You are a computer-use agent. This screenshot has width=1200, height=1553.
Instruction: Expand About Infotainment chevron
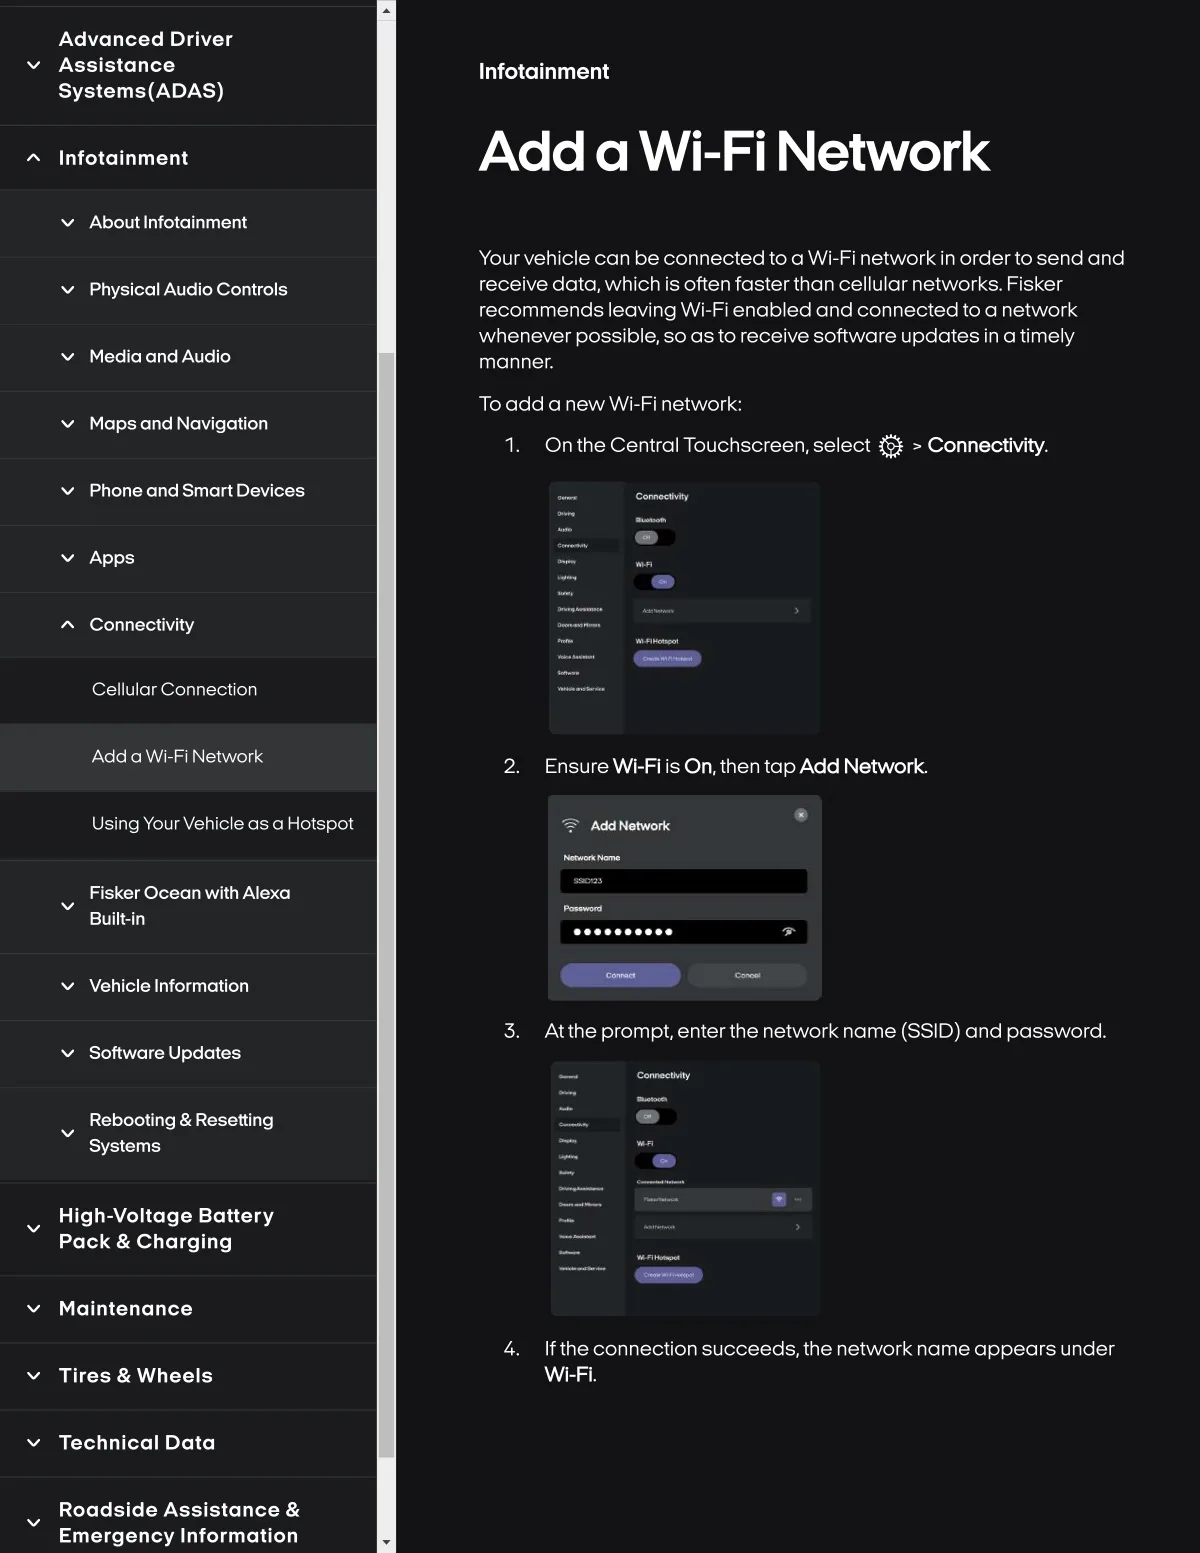[68, 223]
